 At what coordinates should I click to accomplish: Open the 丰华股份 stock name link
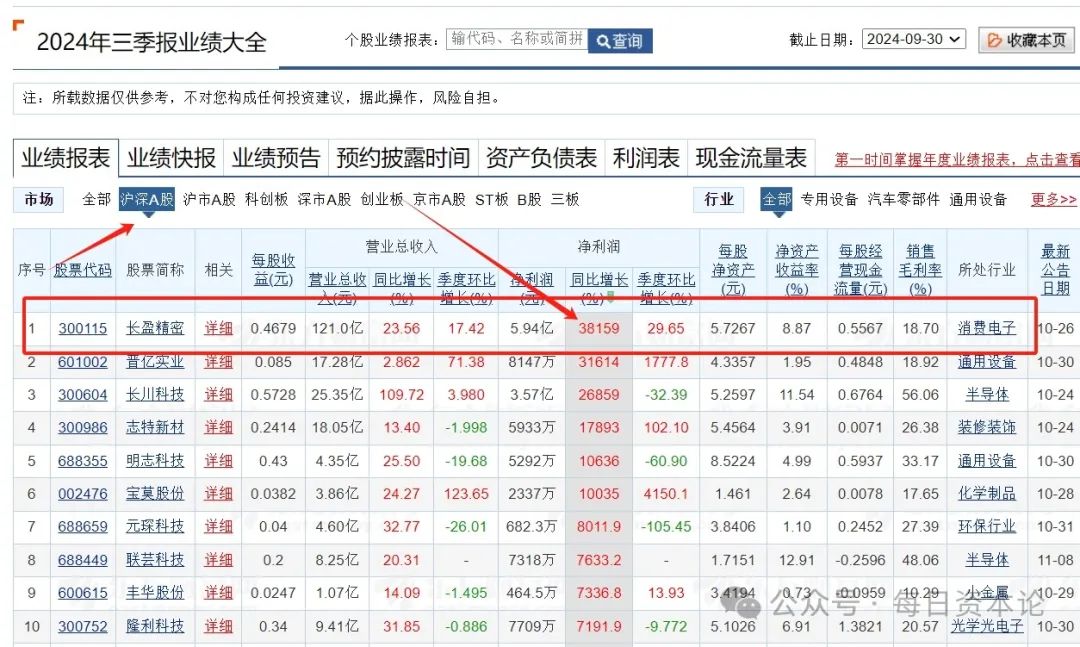click(x=155, y=593)
